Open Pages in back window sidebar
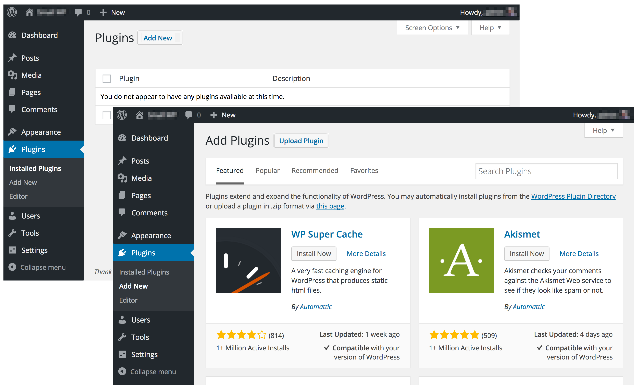The image size is (637, 389). click(x=25, y=92)
